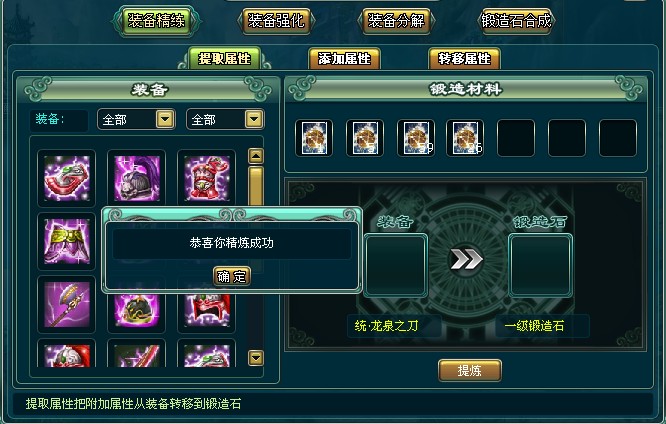
Task: Confirm the success dialog with 确定
Action: click(231, 277)
